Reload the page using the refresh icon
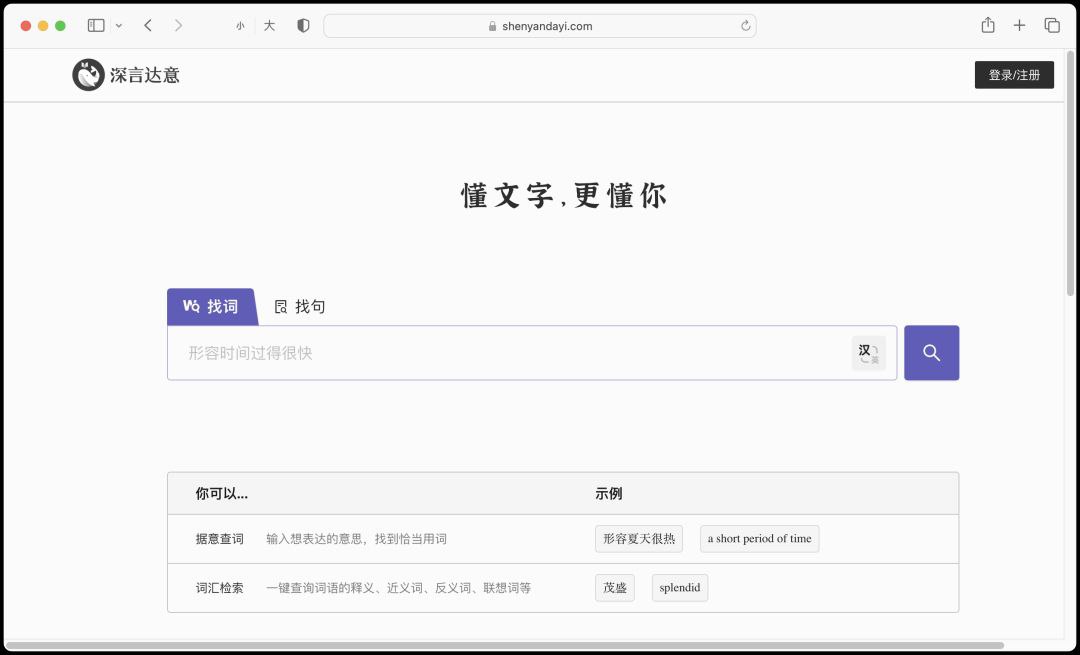The width and height of the screenshot is (1080, 655). click(746, 26)
